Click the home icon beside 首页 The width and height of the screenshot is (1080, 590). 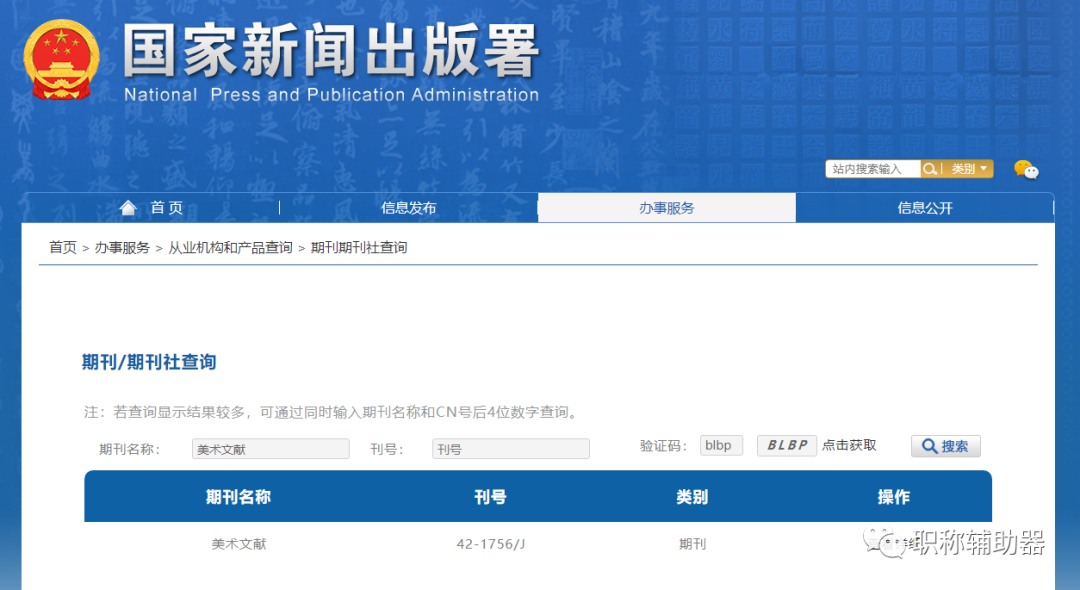[128, 207]
